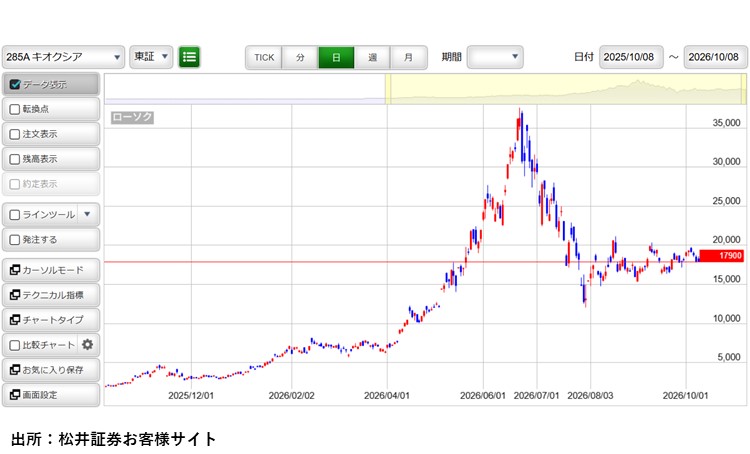
Task: Click the チャートタイプ popup icon
Action: pyautogui.click(x=15, y=320)
